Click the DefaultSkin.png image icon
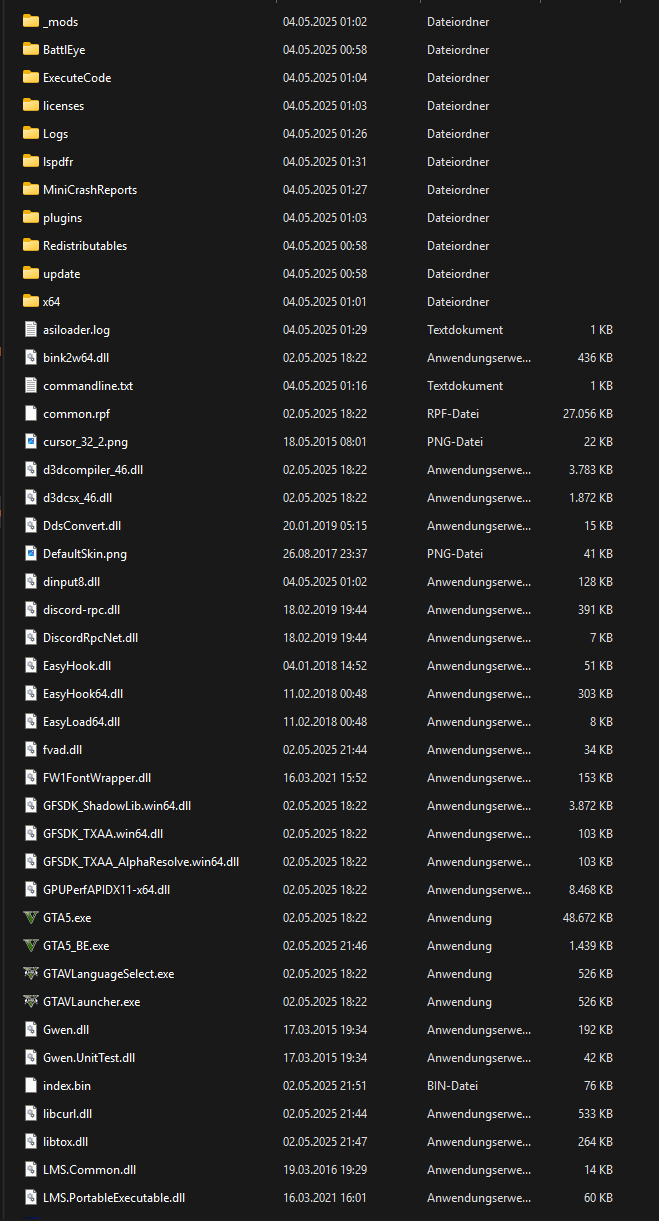This screenshot has height=1221, width=659. [x=30, y=553]
